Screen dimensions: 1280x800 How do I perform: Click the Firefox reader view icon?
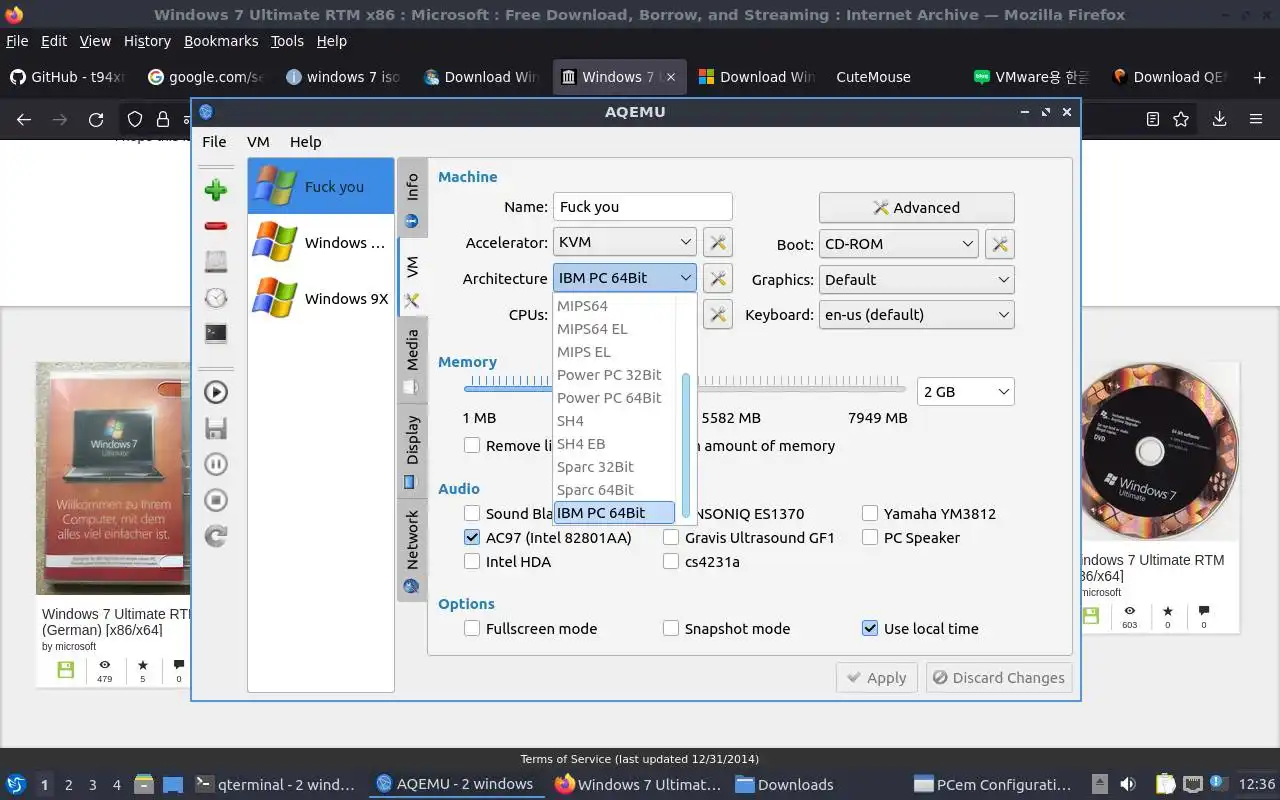(x=1153, y=120)
